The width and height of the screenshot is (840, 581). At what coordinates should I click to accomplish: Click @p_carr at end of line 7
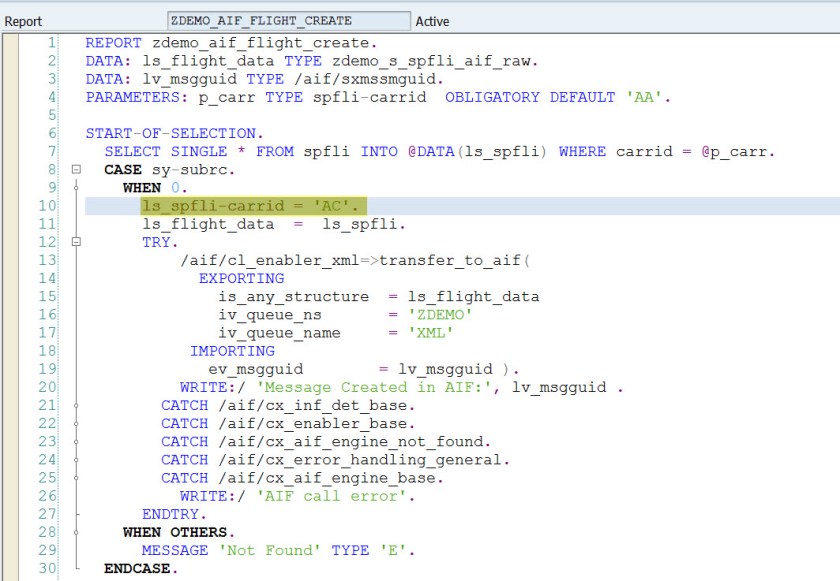pyautogui.click(x=734, y=152)
